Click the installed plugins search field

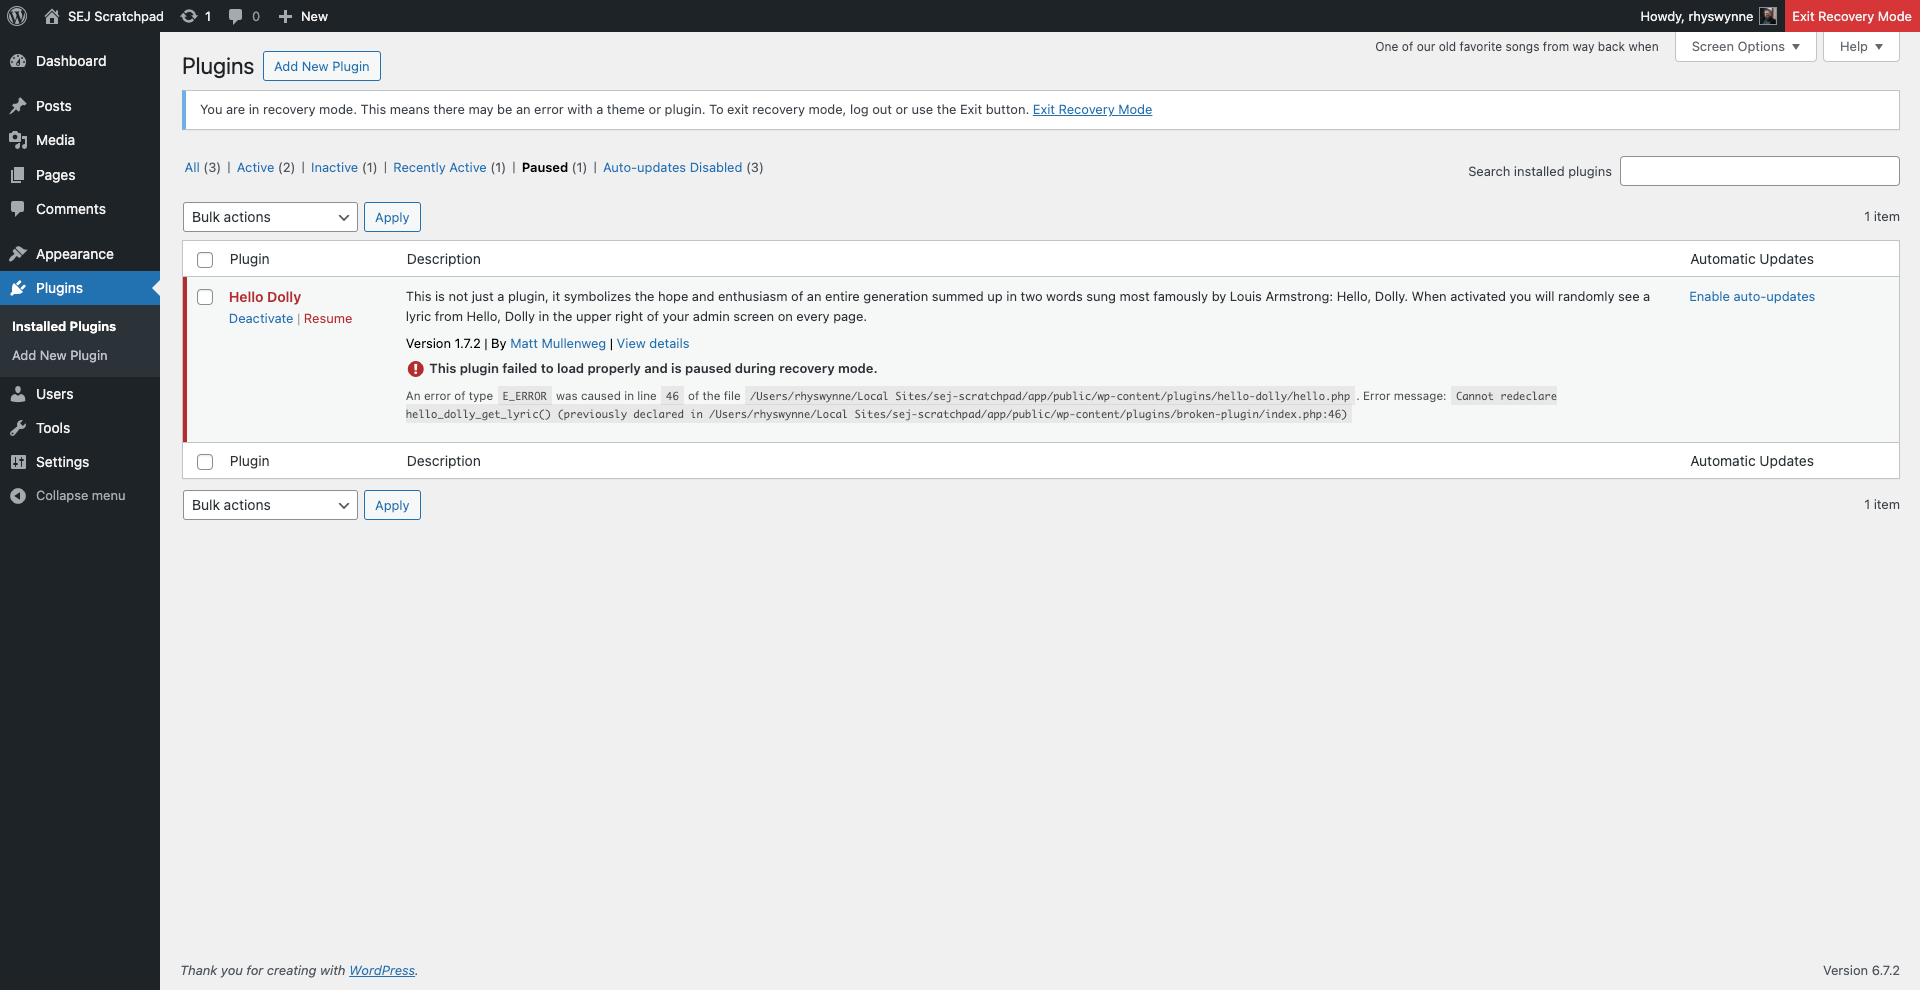pos(1759,171)
